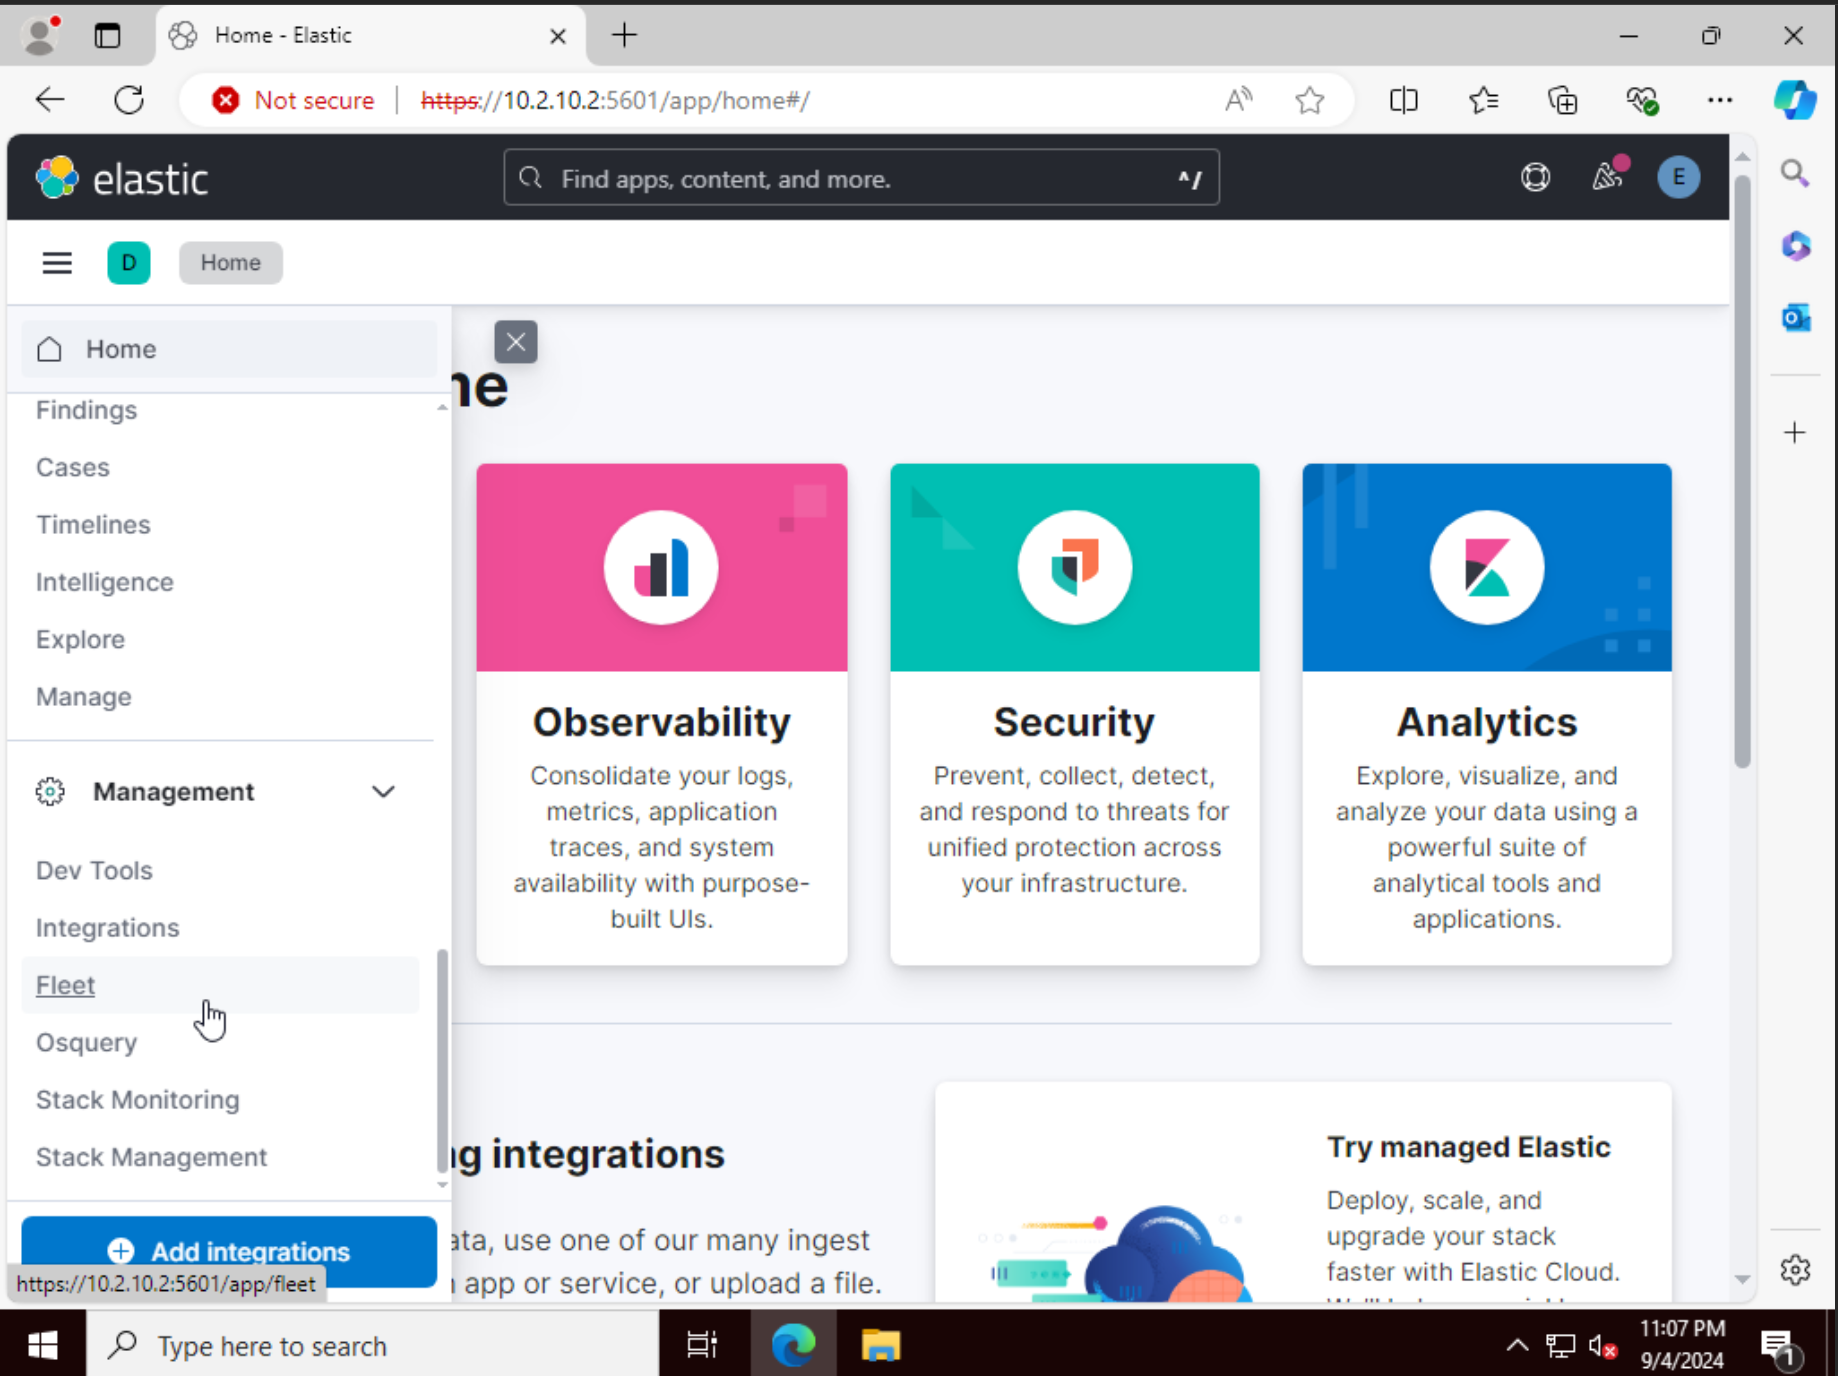The width and height of the screenshot is (1838, 1376).
Task: Add page to favorites star icon
Action: 1310,100
